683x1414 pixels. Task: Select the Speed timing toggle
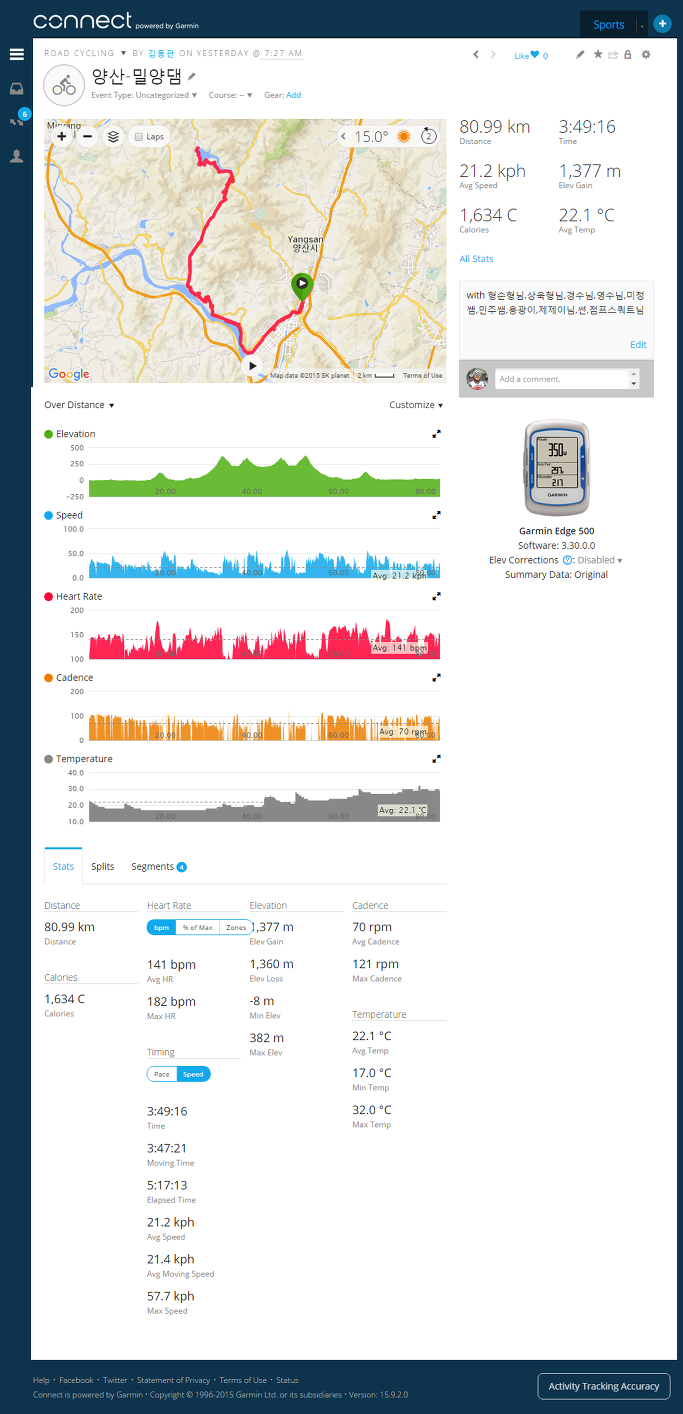[193, 1074]
